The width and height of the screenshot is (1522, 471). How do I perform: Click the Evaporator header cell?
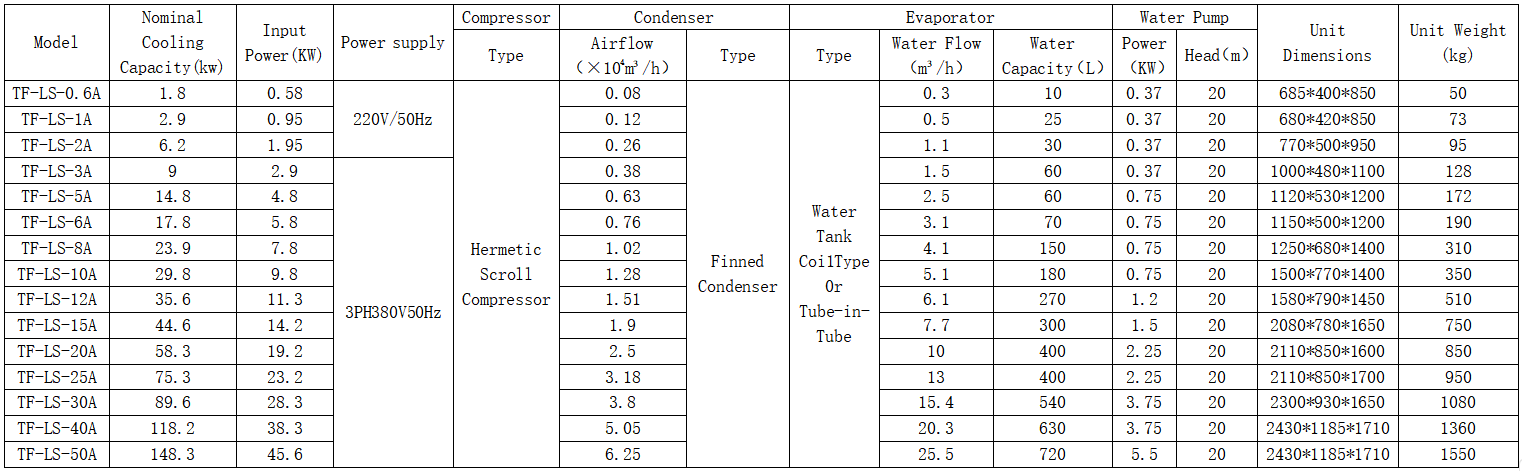950,17
